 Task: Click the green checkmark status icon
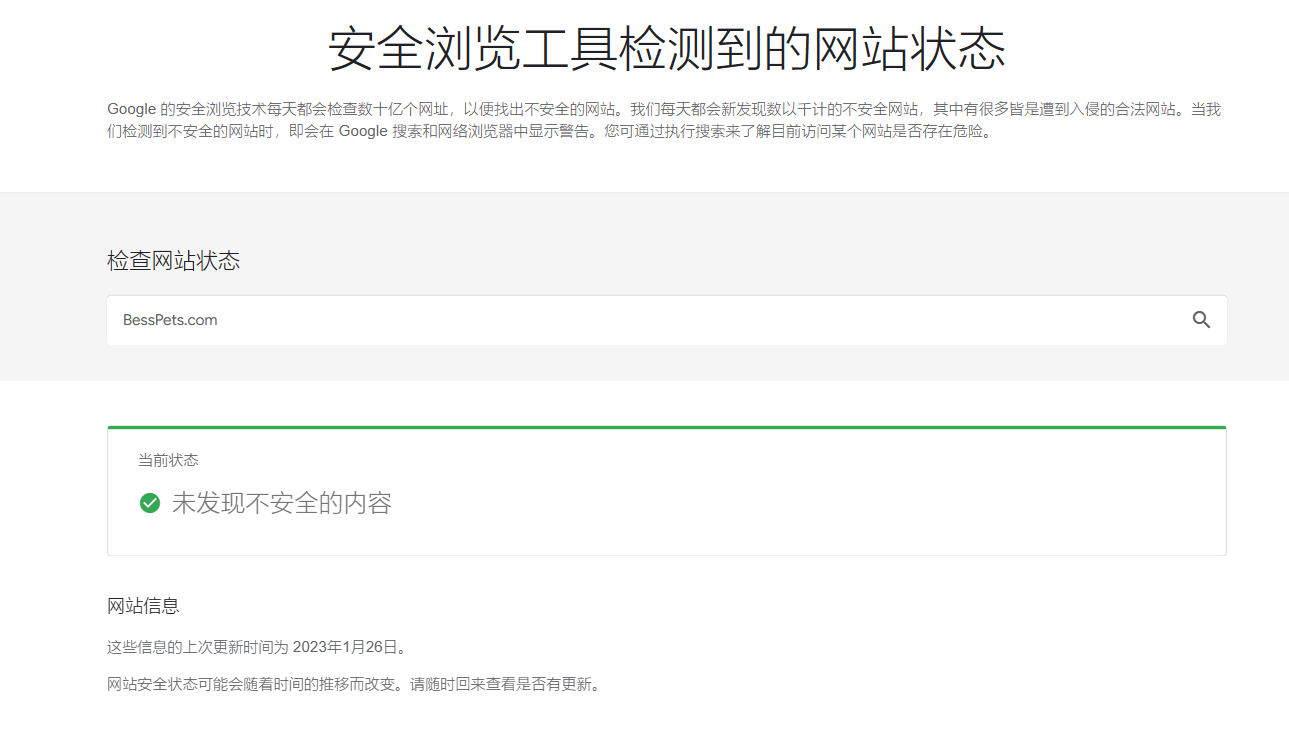coord(150,503)
